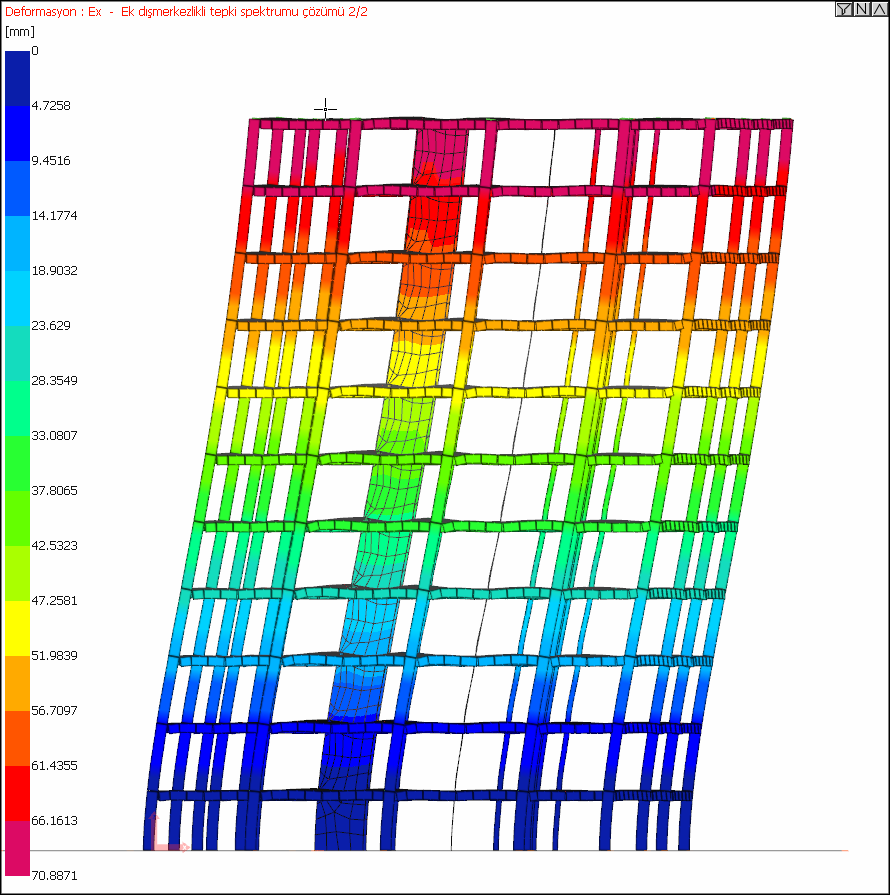
Task: Click the gray ground baseline under structure
Action: coord(425,851)
